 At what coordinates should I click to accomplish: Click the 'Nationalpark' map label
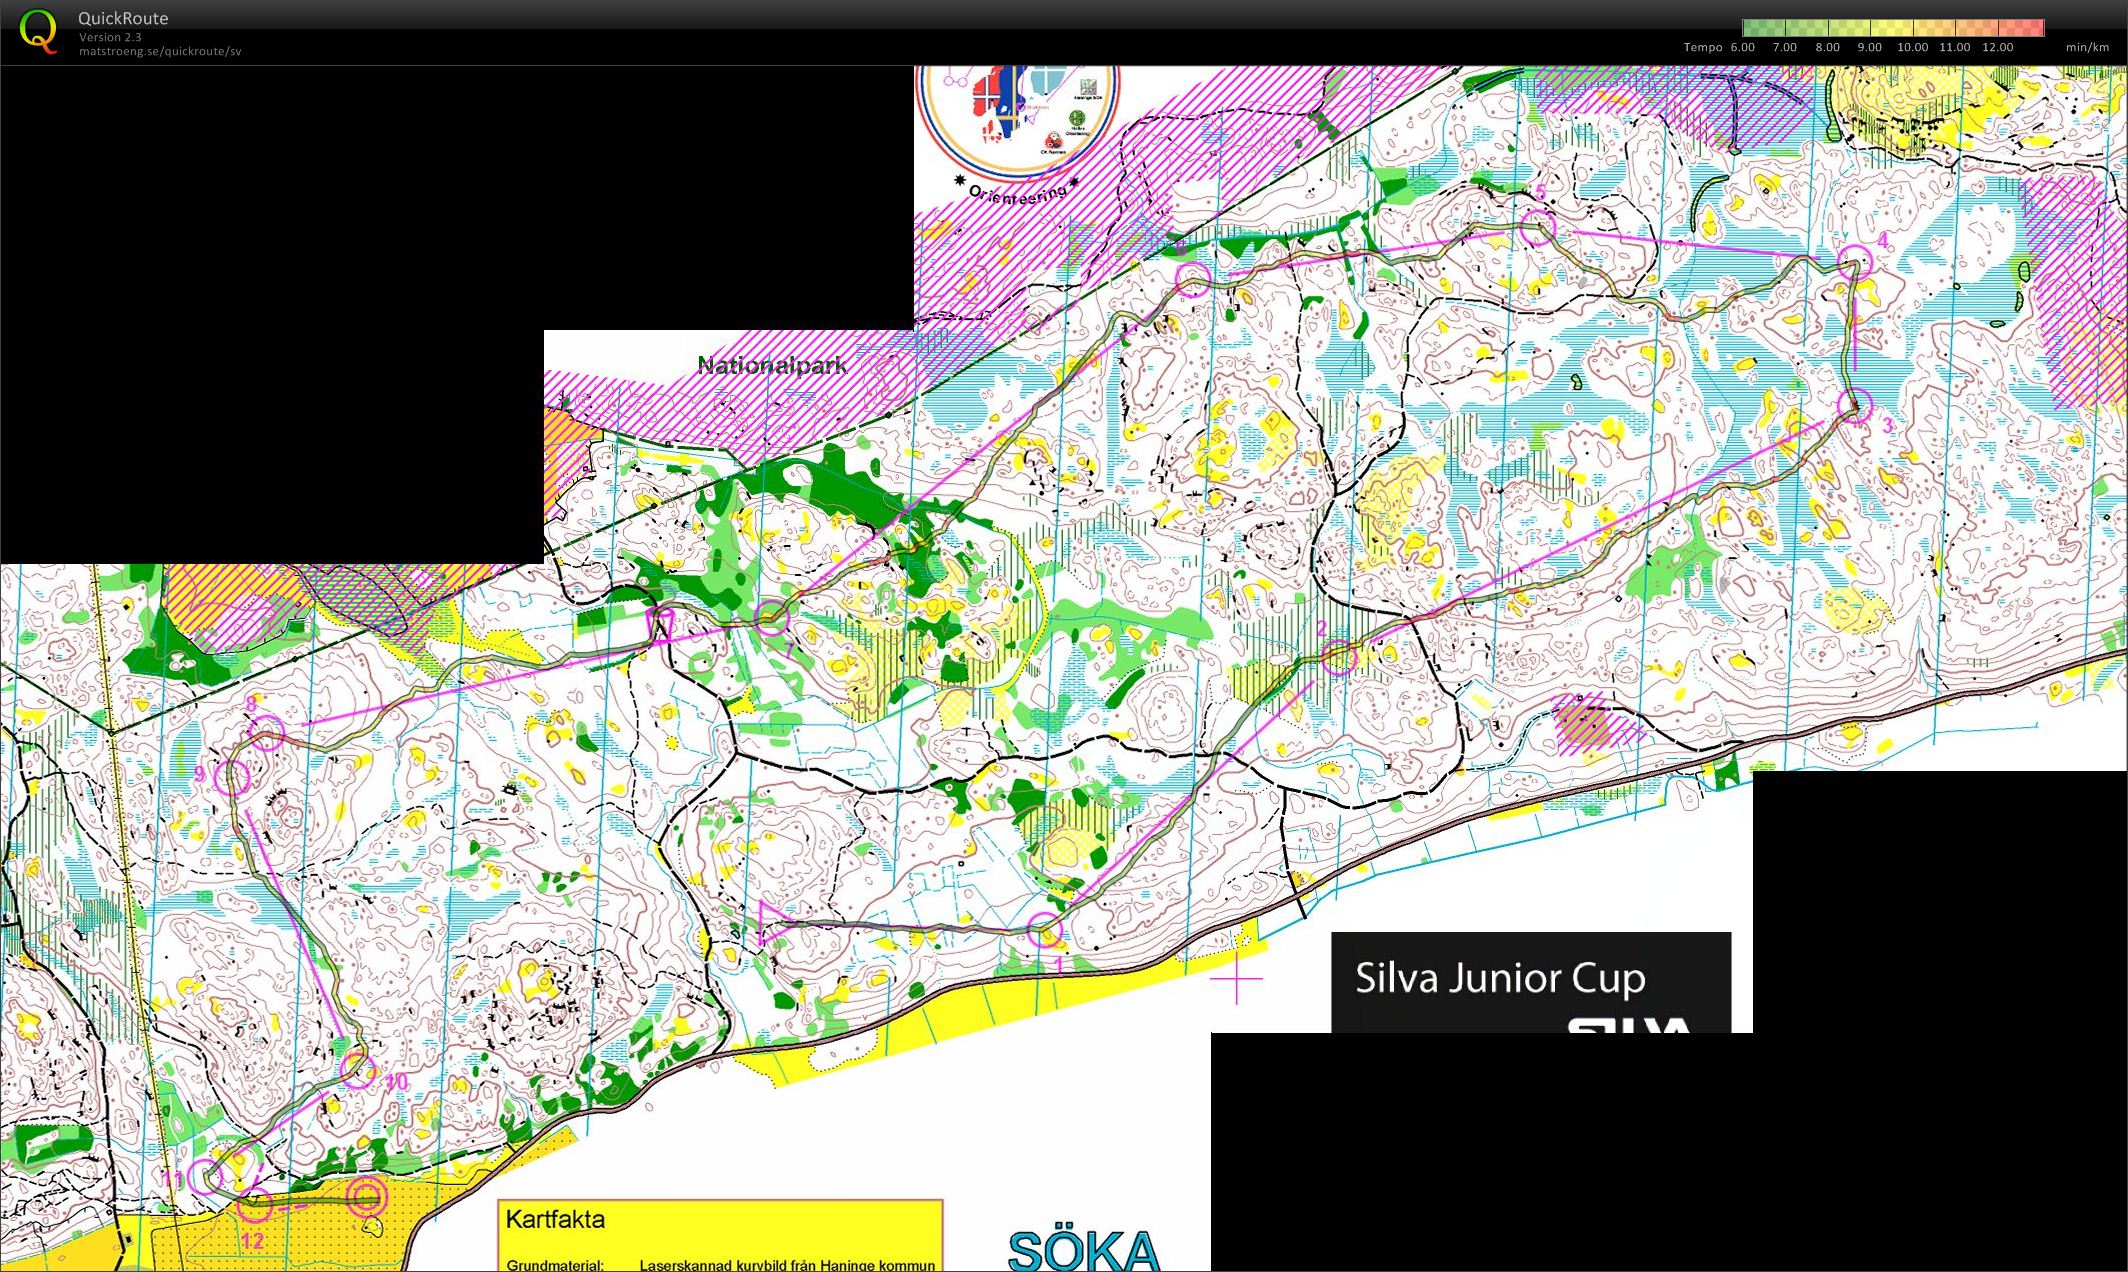pyautogui.click(x=771, y=365)
